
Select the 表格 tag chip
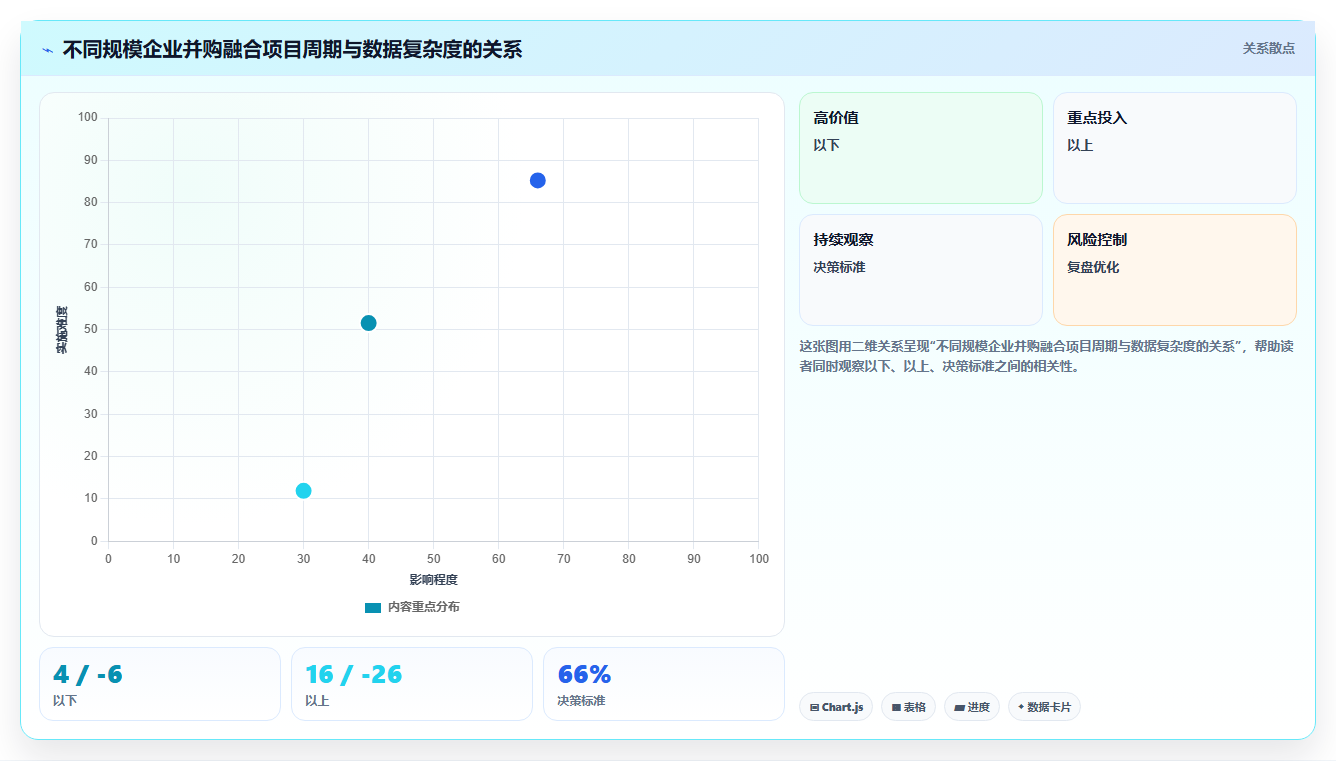(908, 707)
